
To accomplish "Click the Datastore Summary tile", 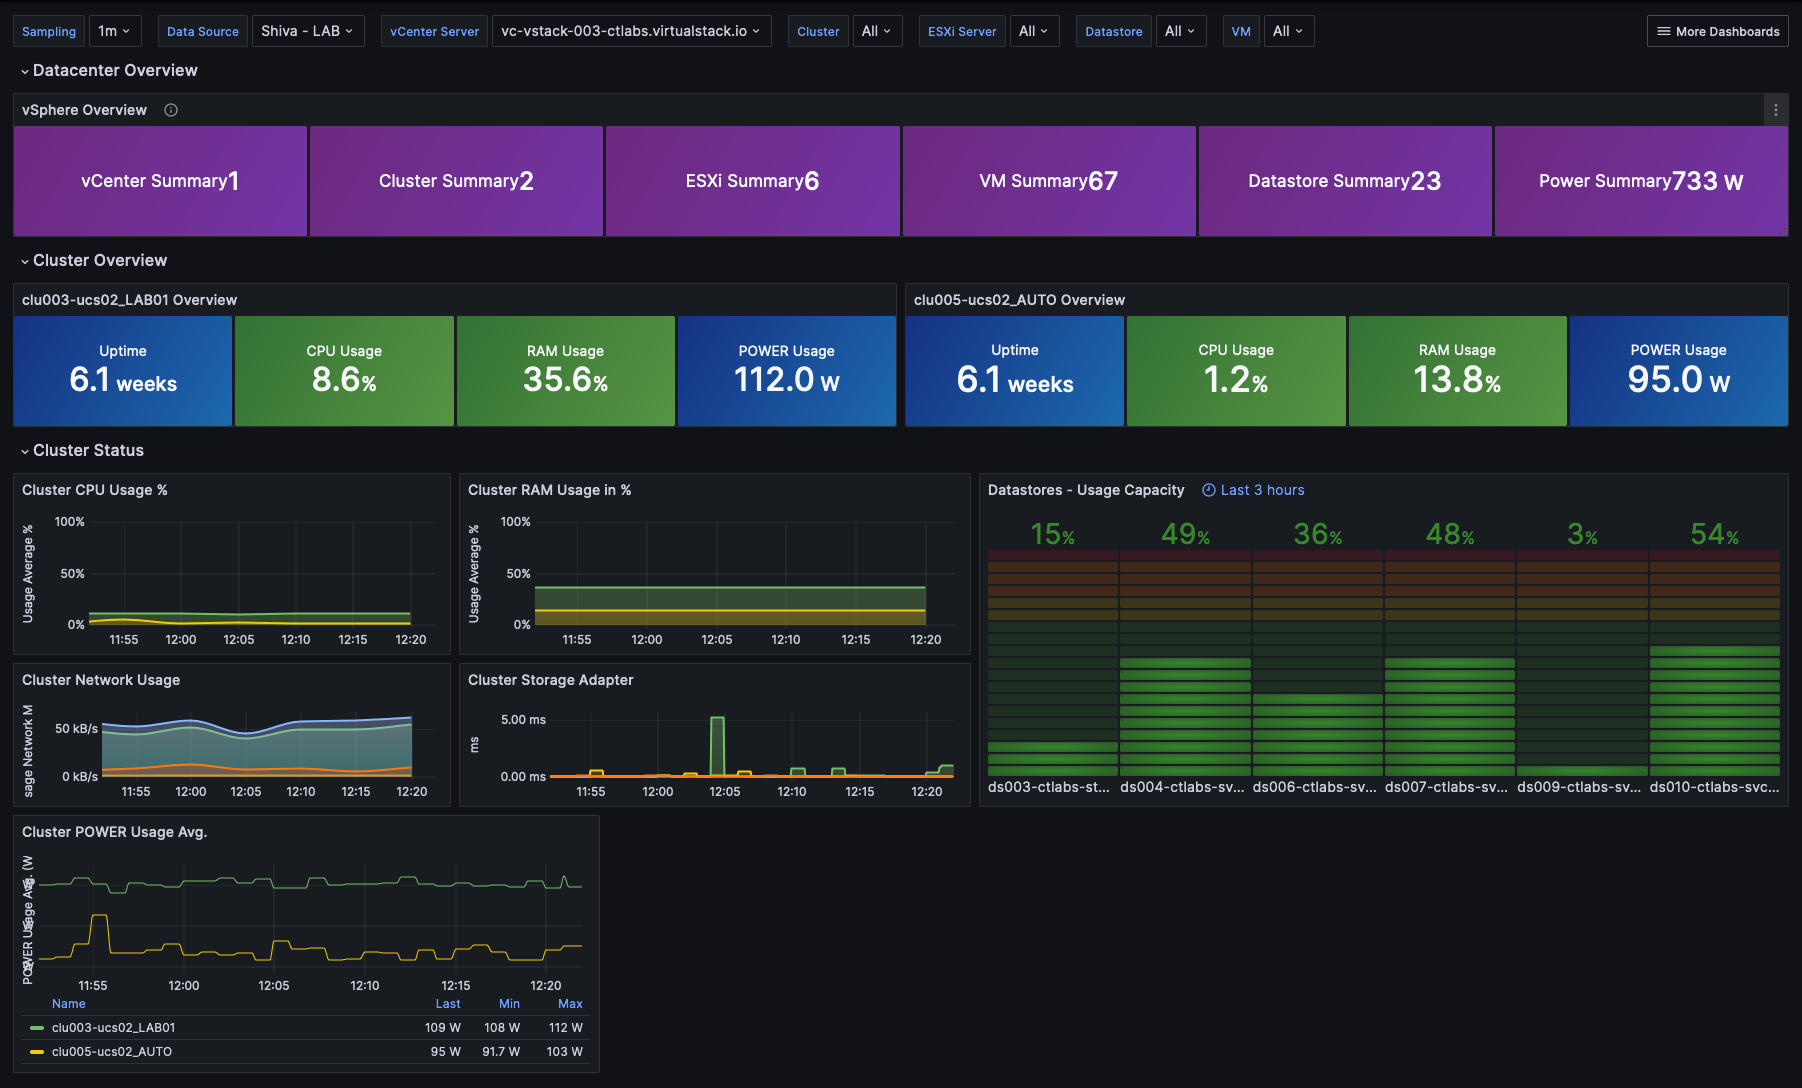I will tap(1344, 181).
